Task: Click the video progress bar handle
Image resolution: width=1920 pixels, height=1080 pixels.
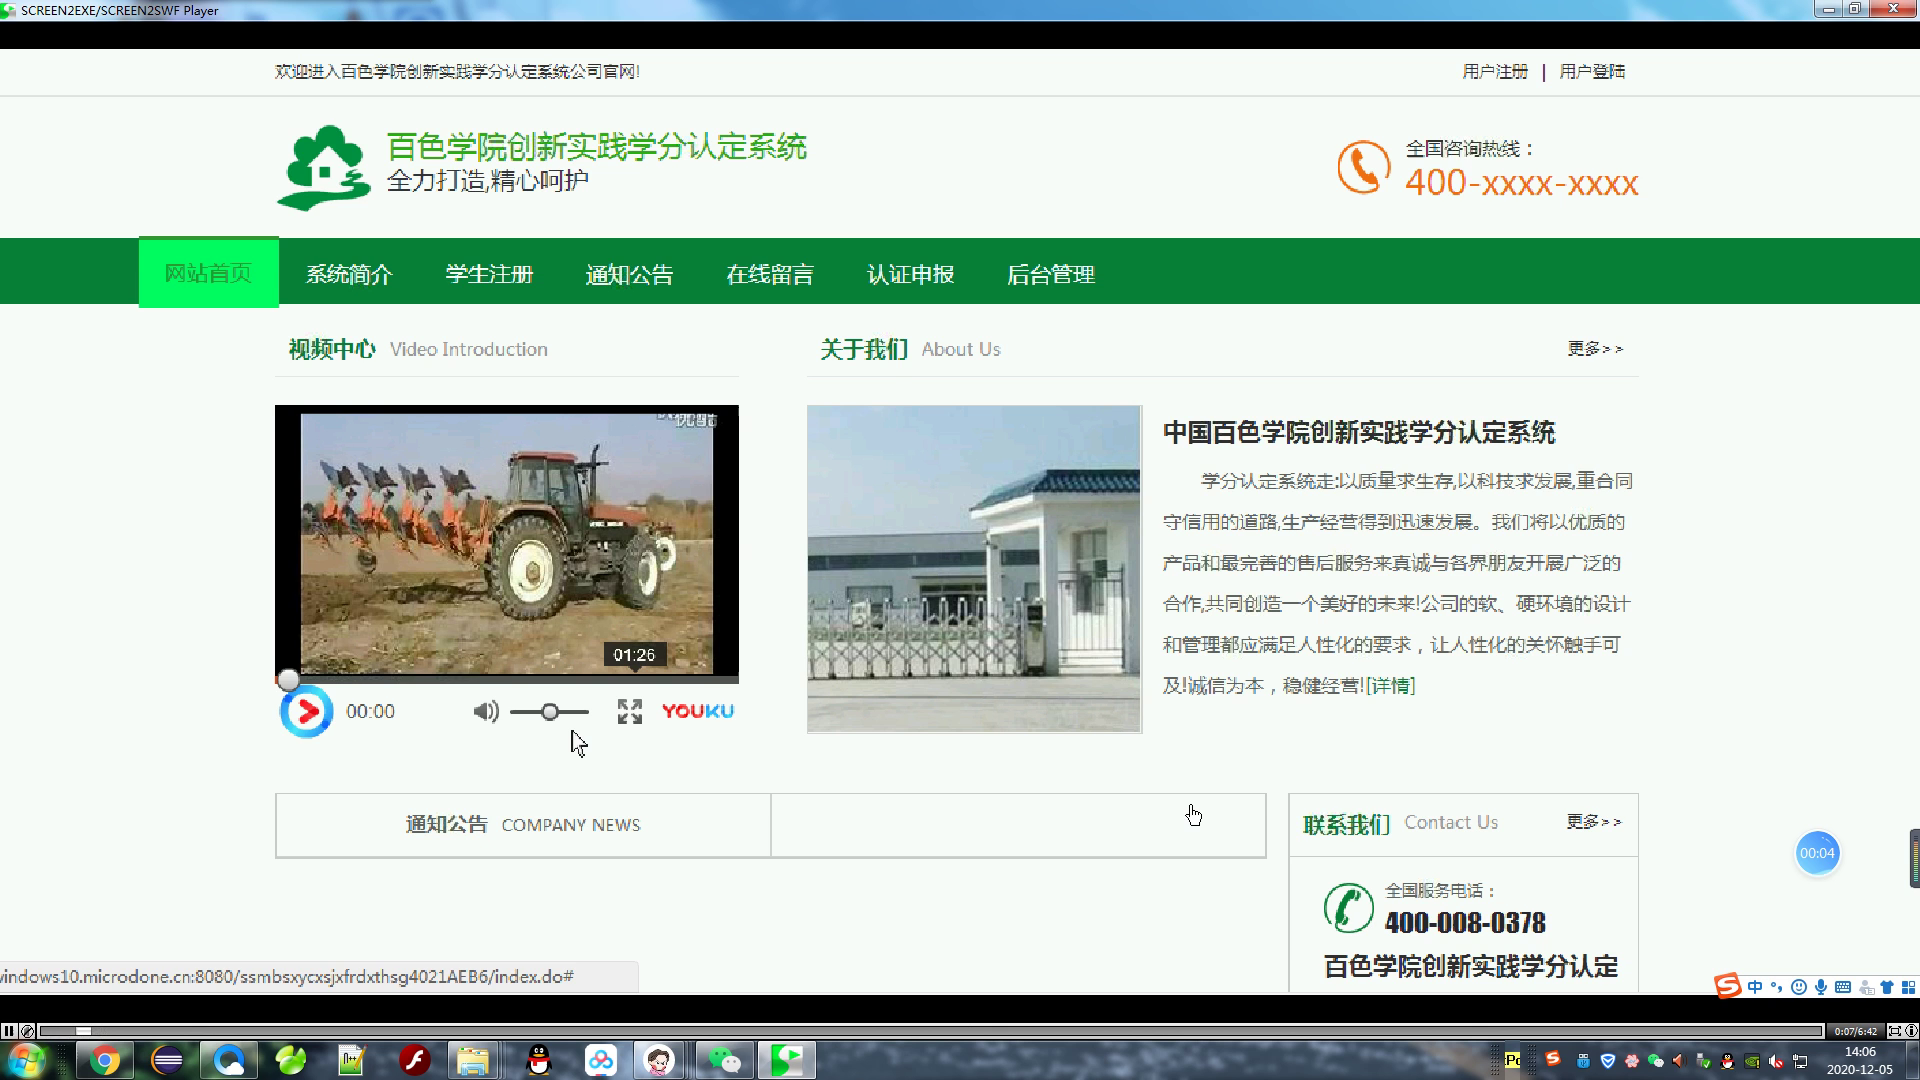Action: (x=288, y=680)
